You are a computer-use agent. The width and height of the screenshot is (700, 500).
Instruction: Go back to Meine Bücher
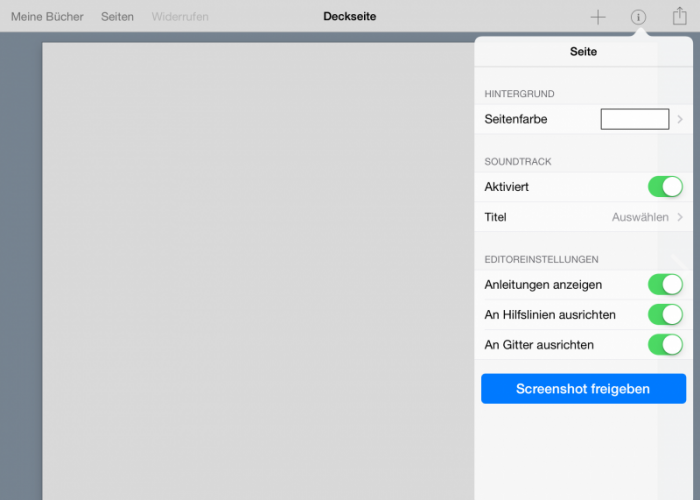coord(47,17)
